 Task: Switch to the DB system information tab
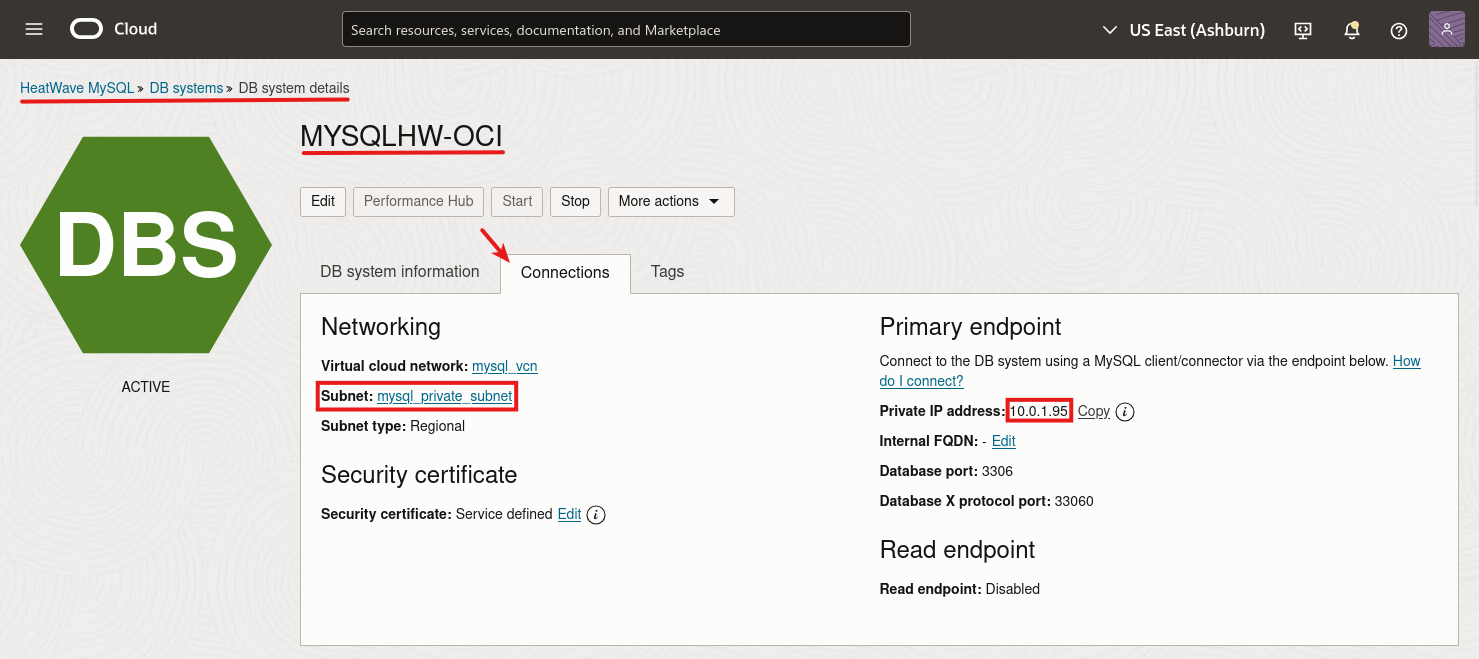[x=399, y=271]
